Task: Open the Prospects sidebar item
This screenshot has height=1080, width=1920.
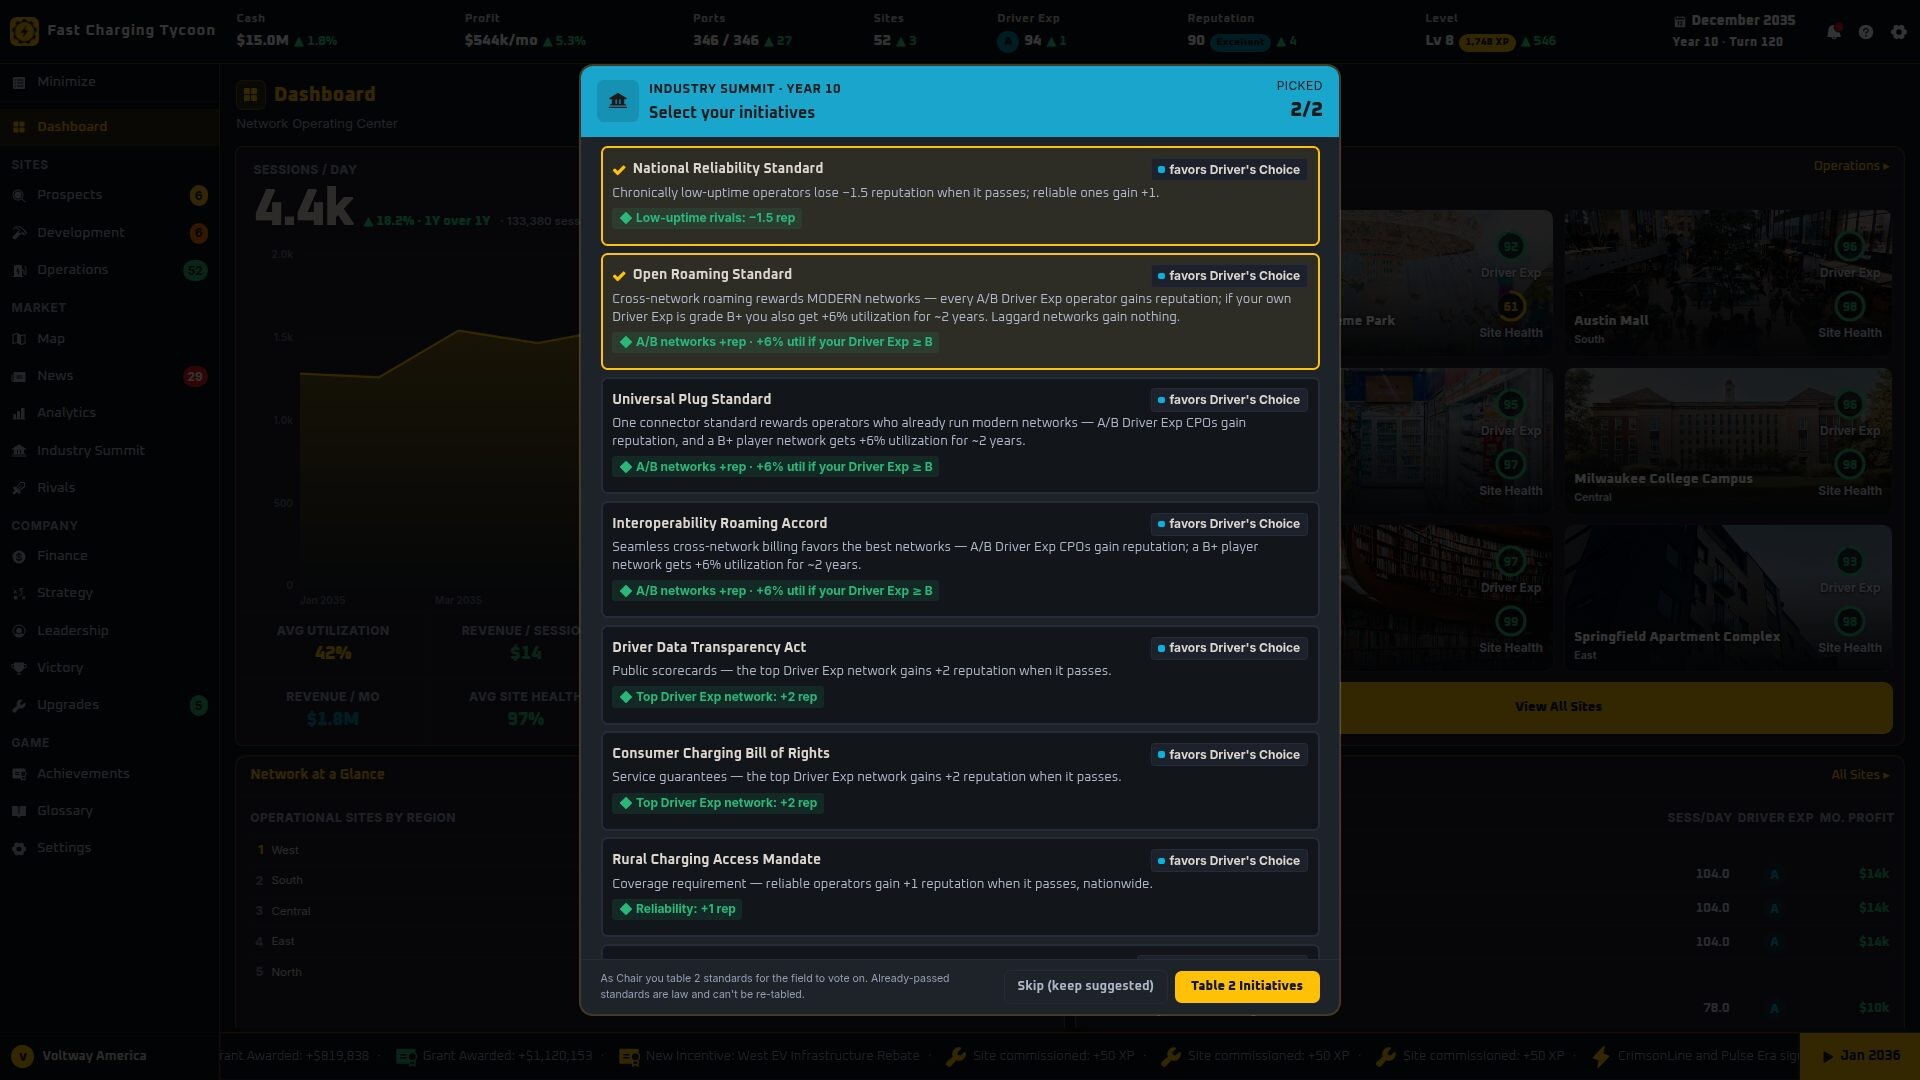Action: click(x=109, y=195)
